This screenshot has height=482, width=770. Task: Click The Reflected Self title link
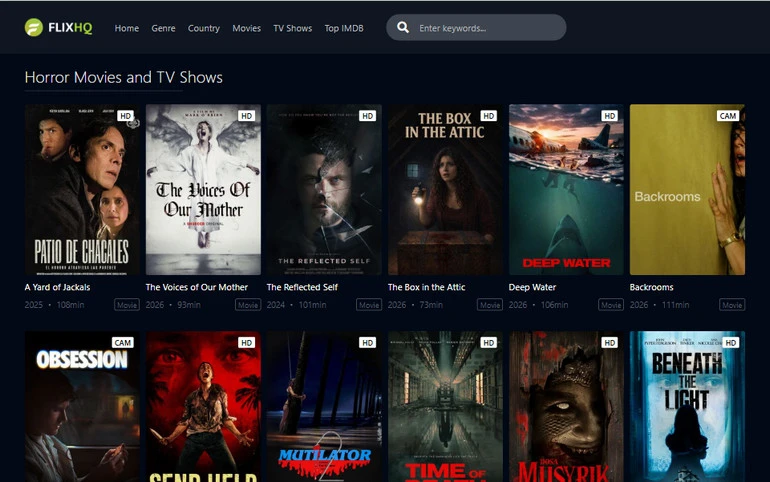(x=302, y=287)
